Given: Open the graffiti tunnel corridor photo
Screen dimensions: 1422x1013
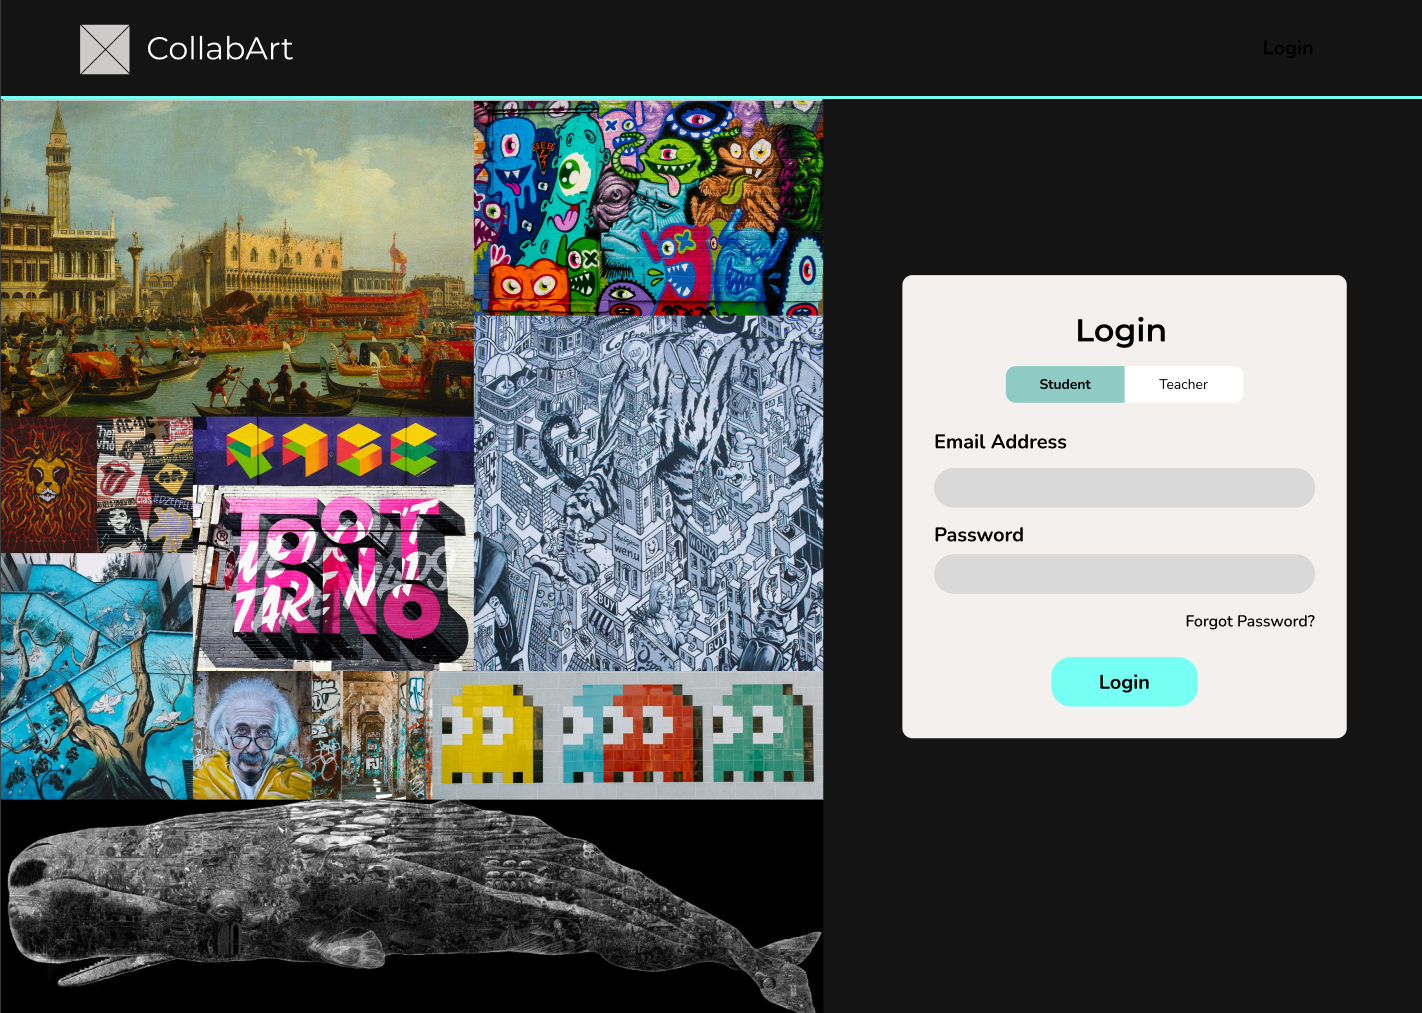Looking at the screenshot, I should pos(370,735).
